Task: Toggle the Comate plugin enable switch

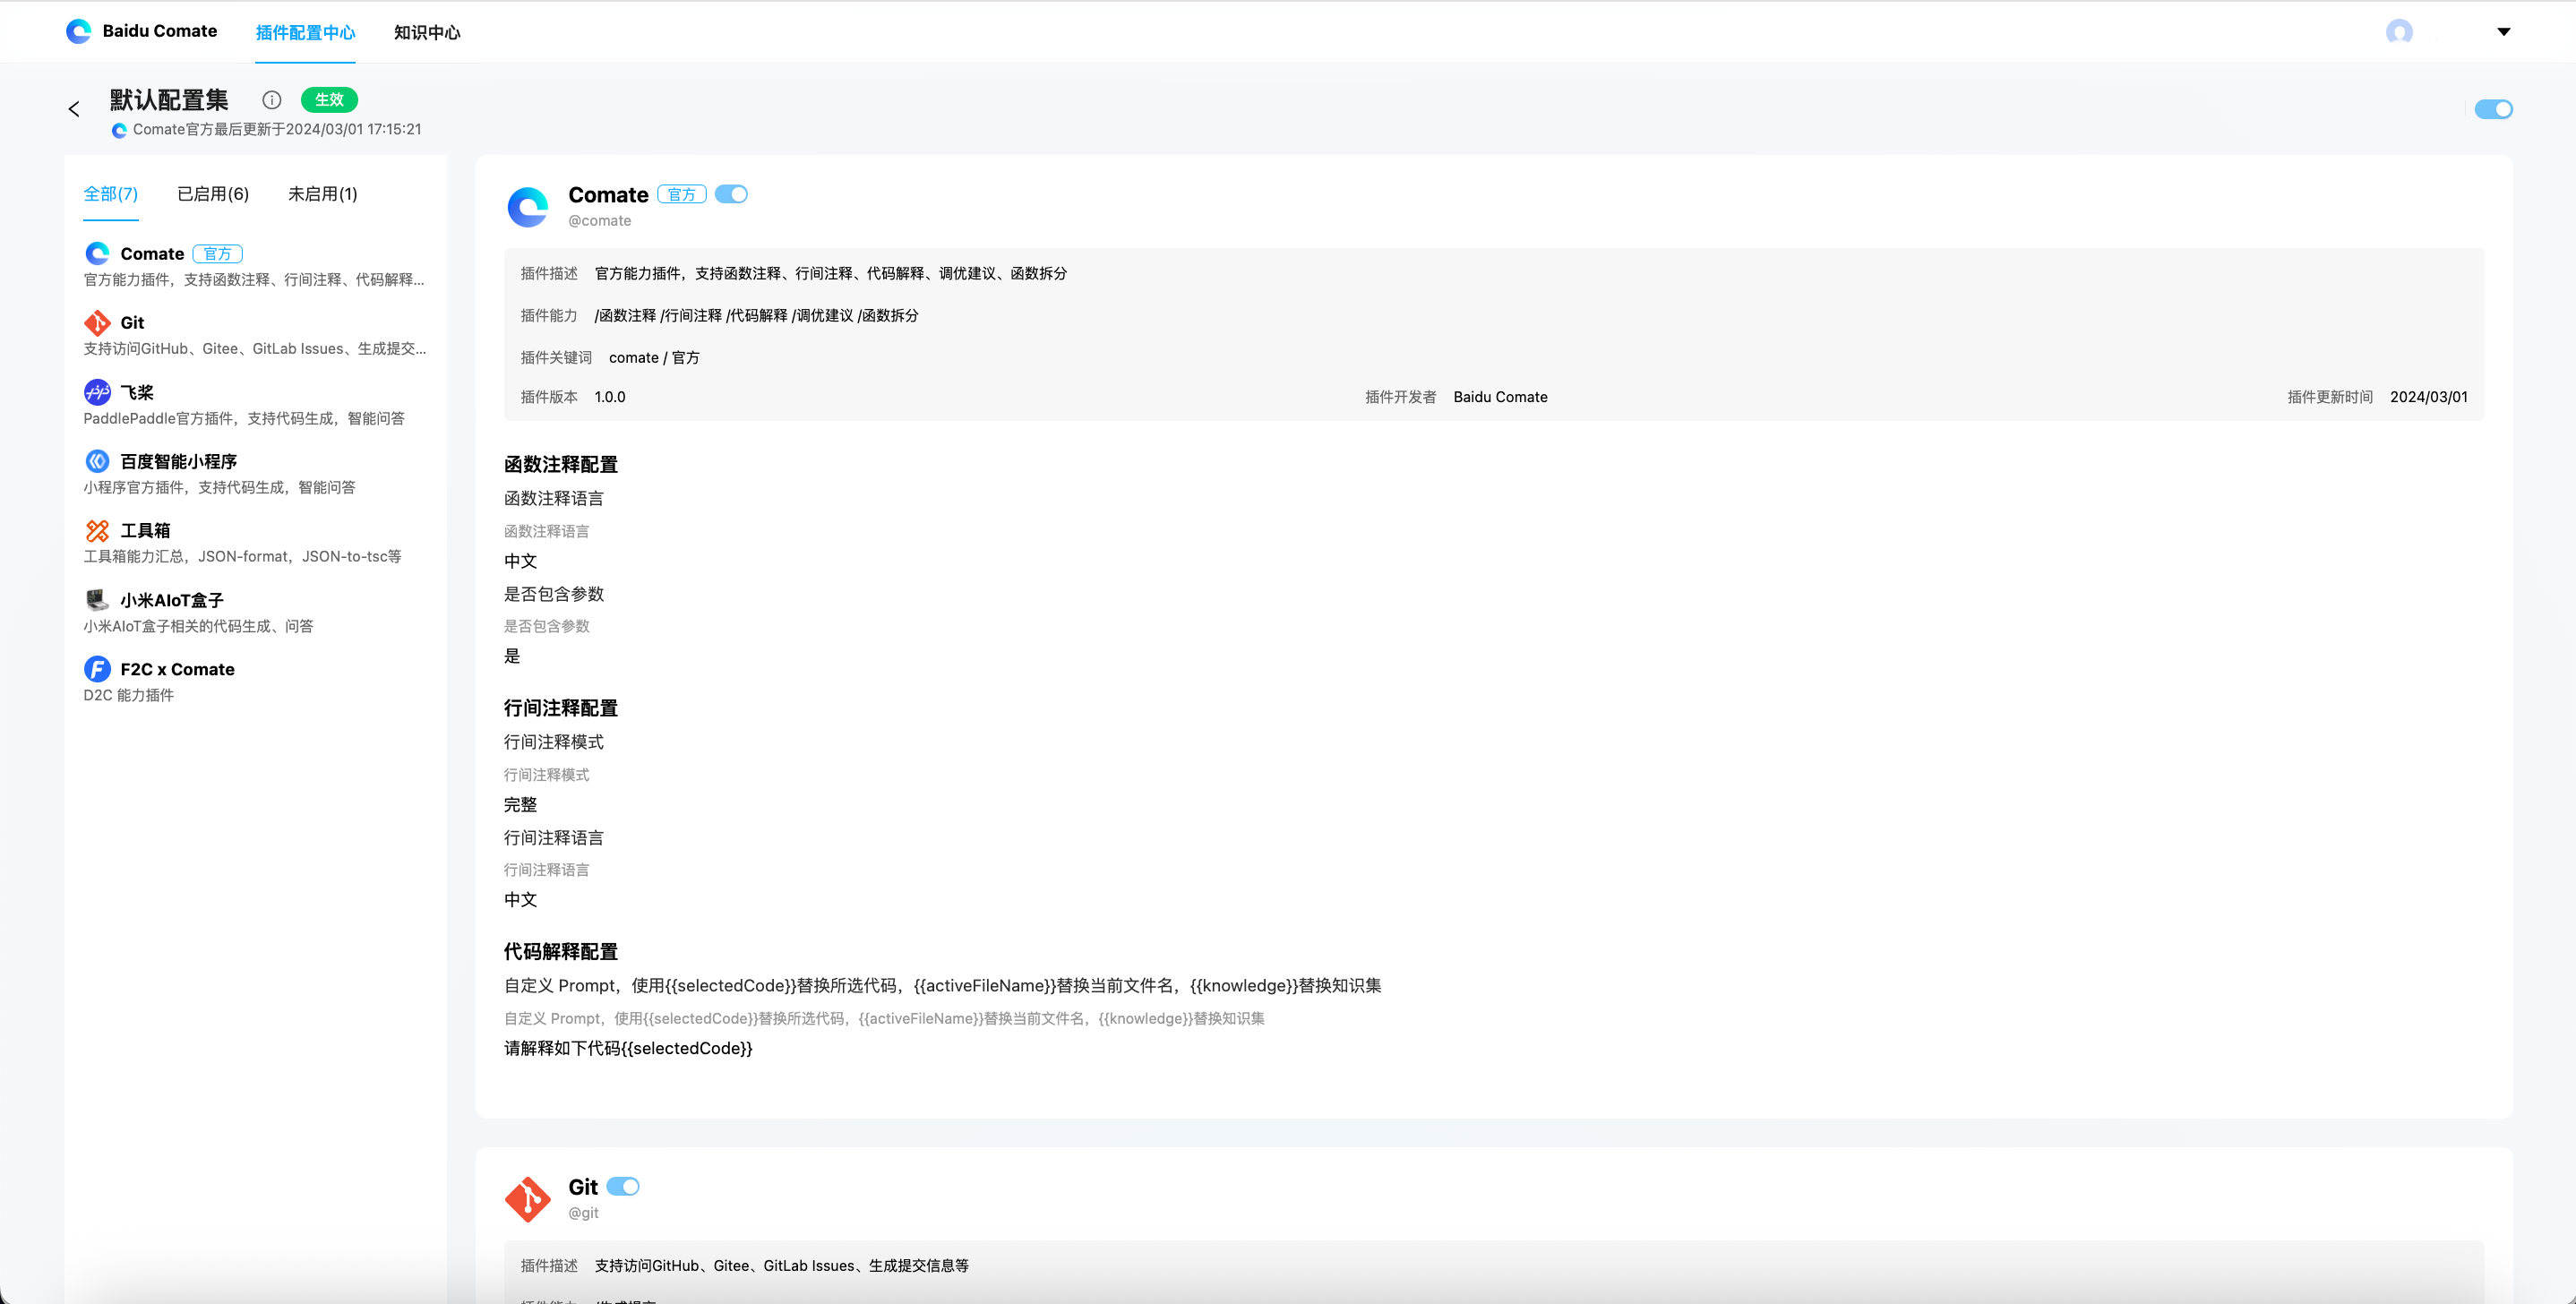Action: pos(731,194)
